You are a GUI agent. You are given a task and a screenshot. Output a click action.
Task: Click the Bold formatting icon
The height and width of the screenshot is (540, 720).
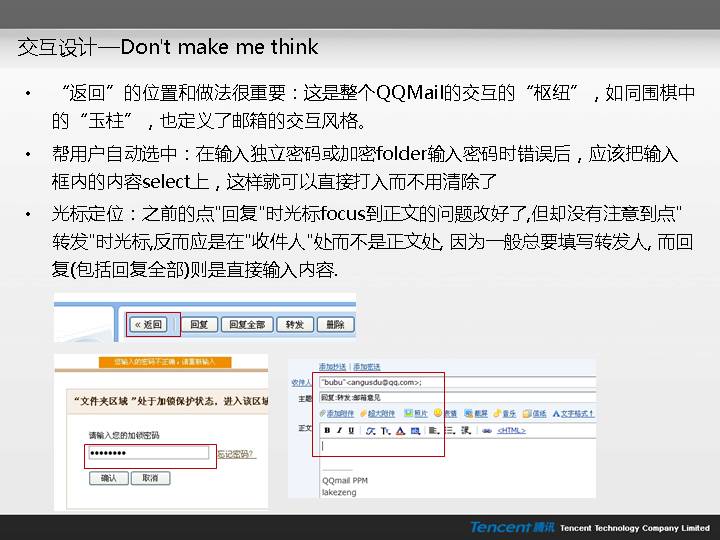point(327,430)
